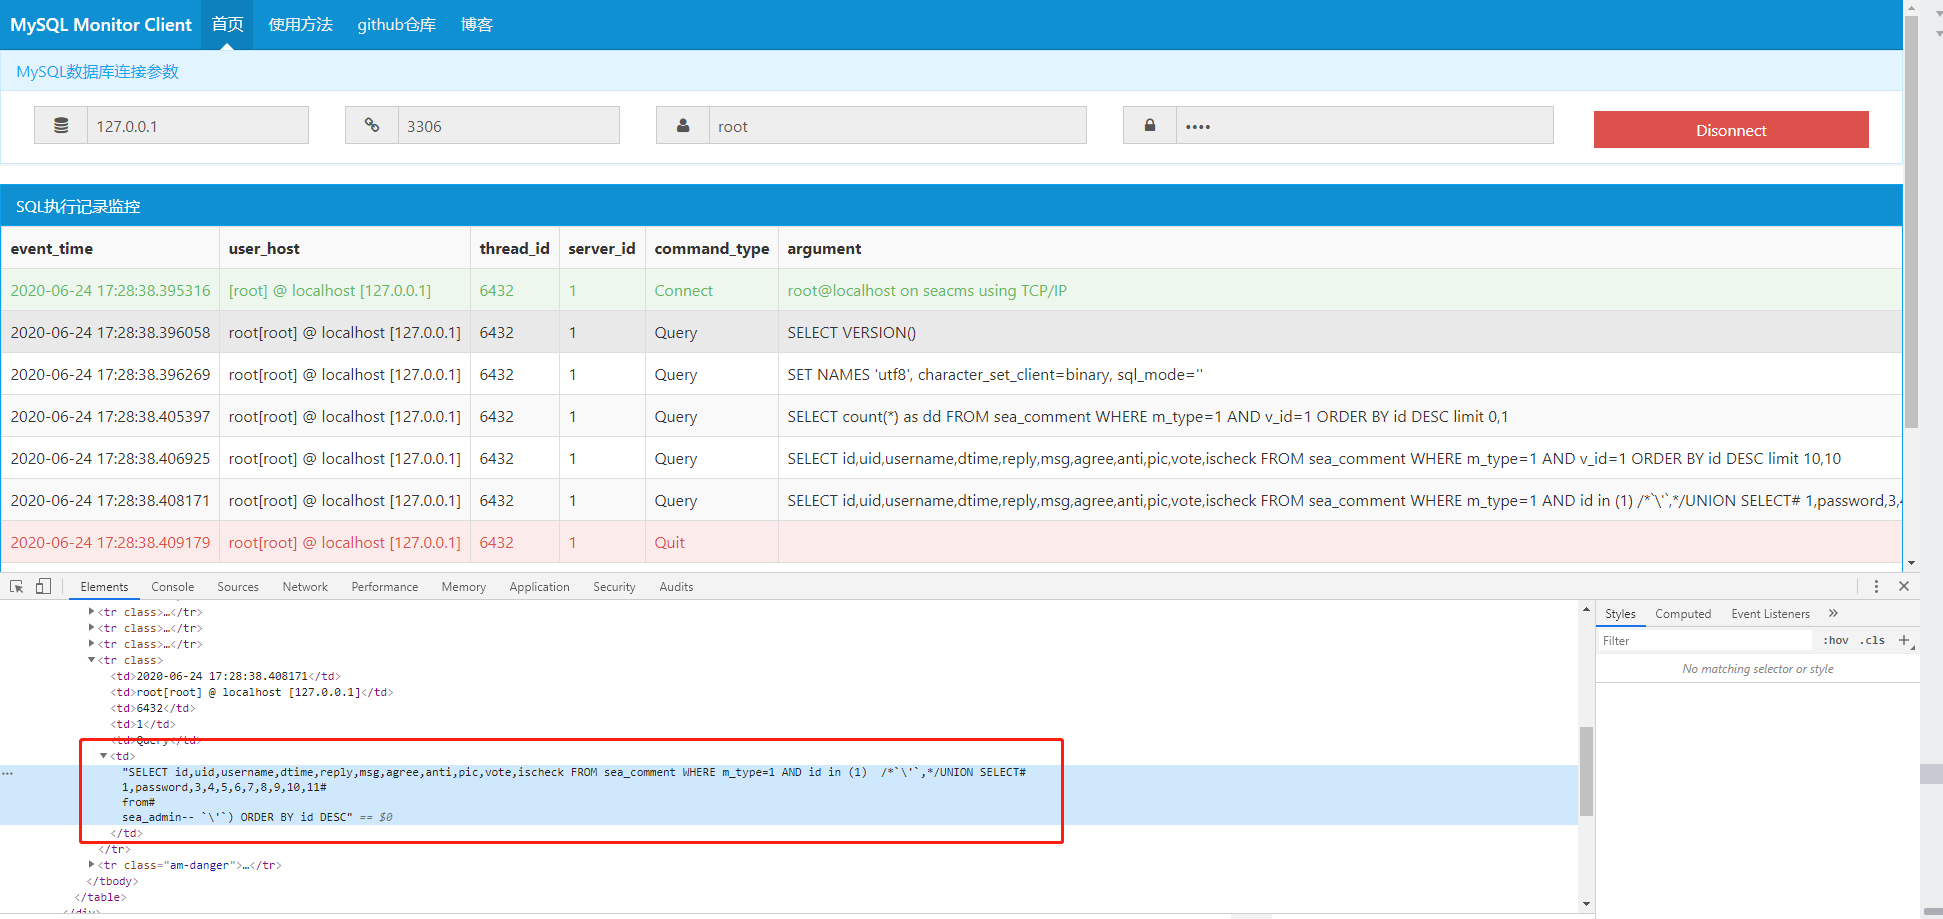This screenshot has width=1943, height=919.
Task: Click the user icon beside root
Action: tap(683, 126)
